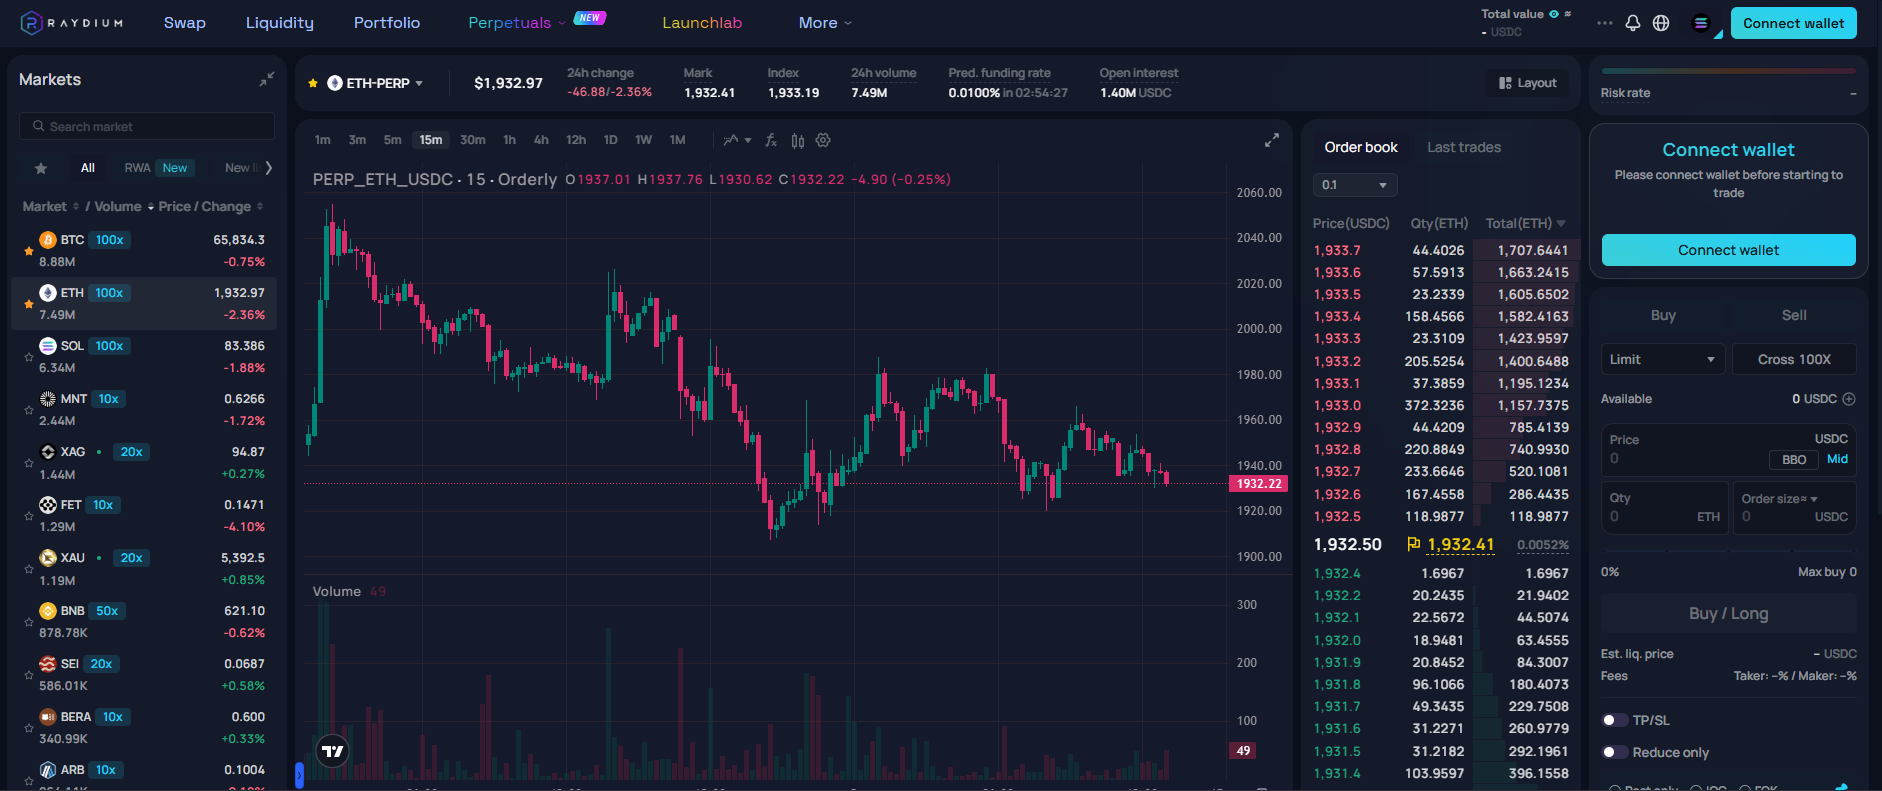Click the TradingView logo
This screenshot has width=1882, height=791.
click(333, 751)
